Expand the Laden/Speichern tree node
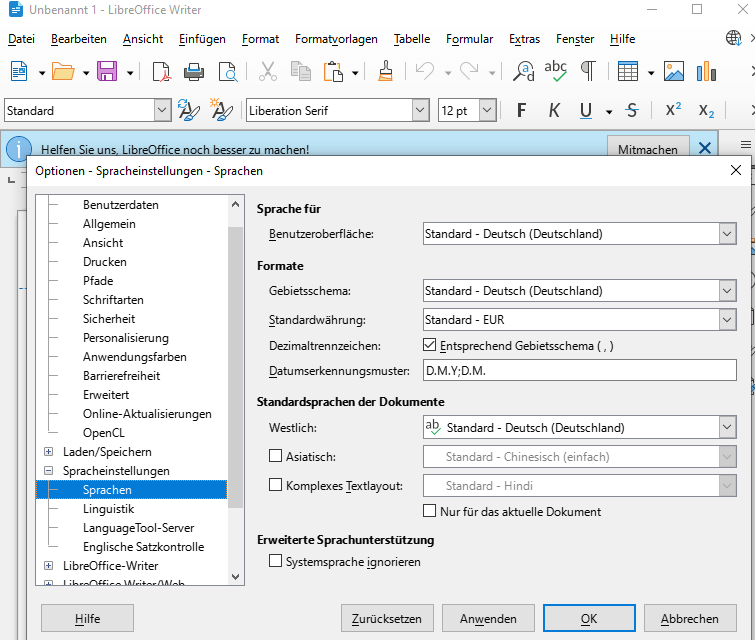This screenshot has width=755, height=640. coord(48,451)
